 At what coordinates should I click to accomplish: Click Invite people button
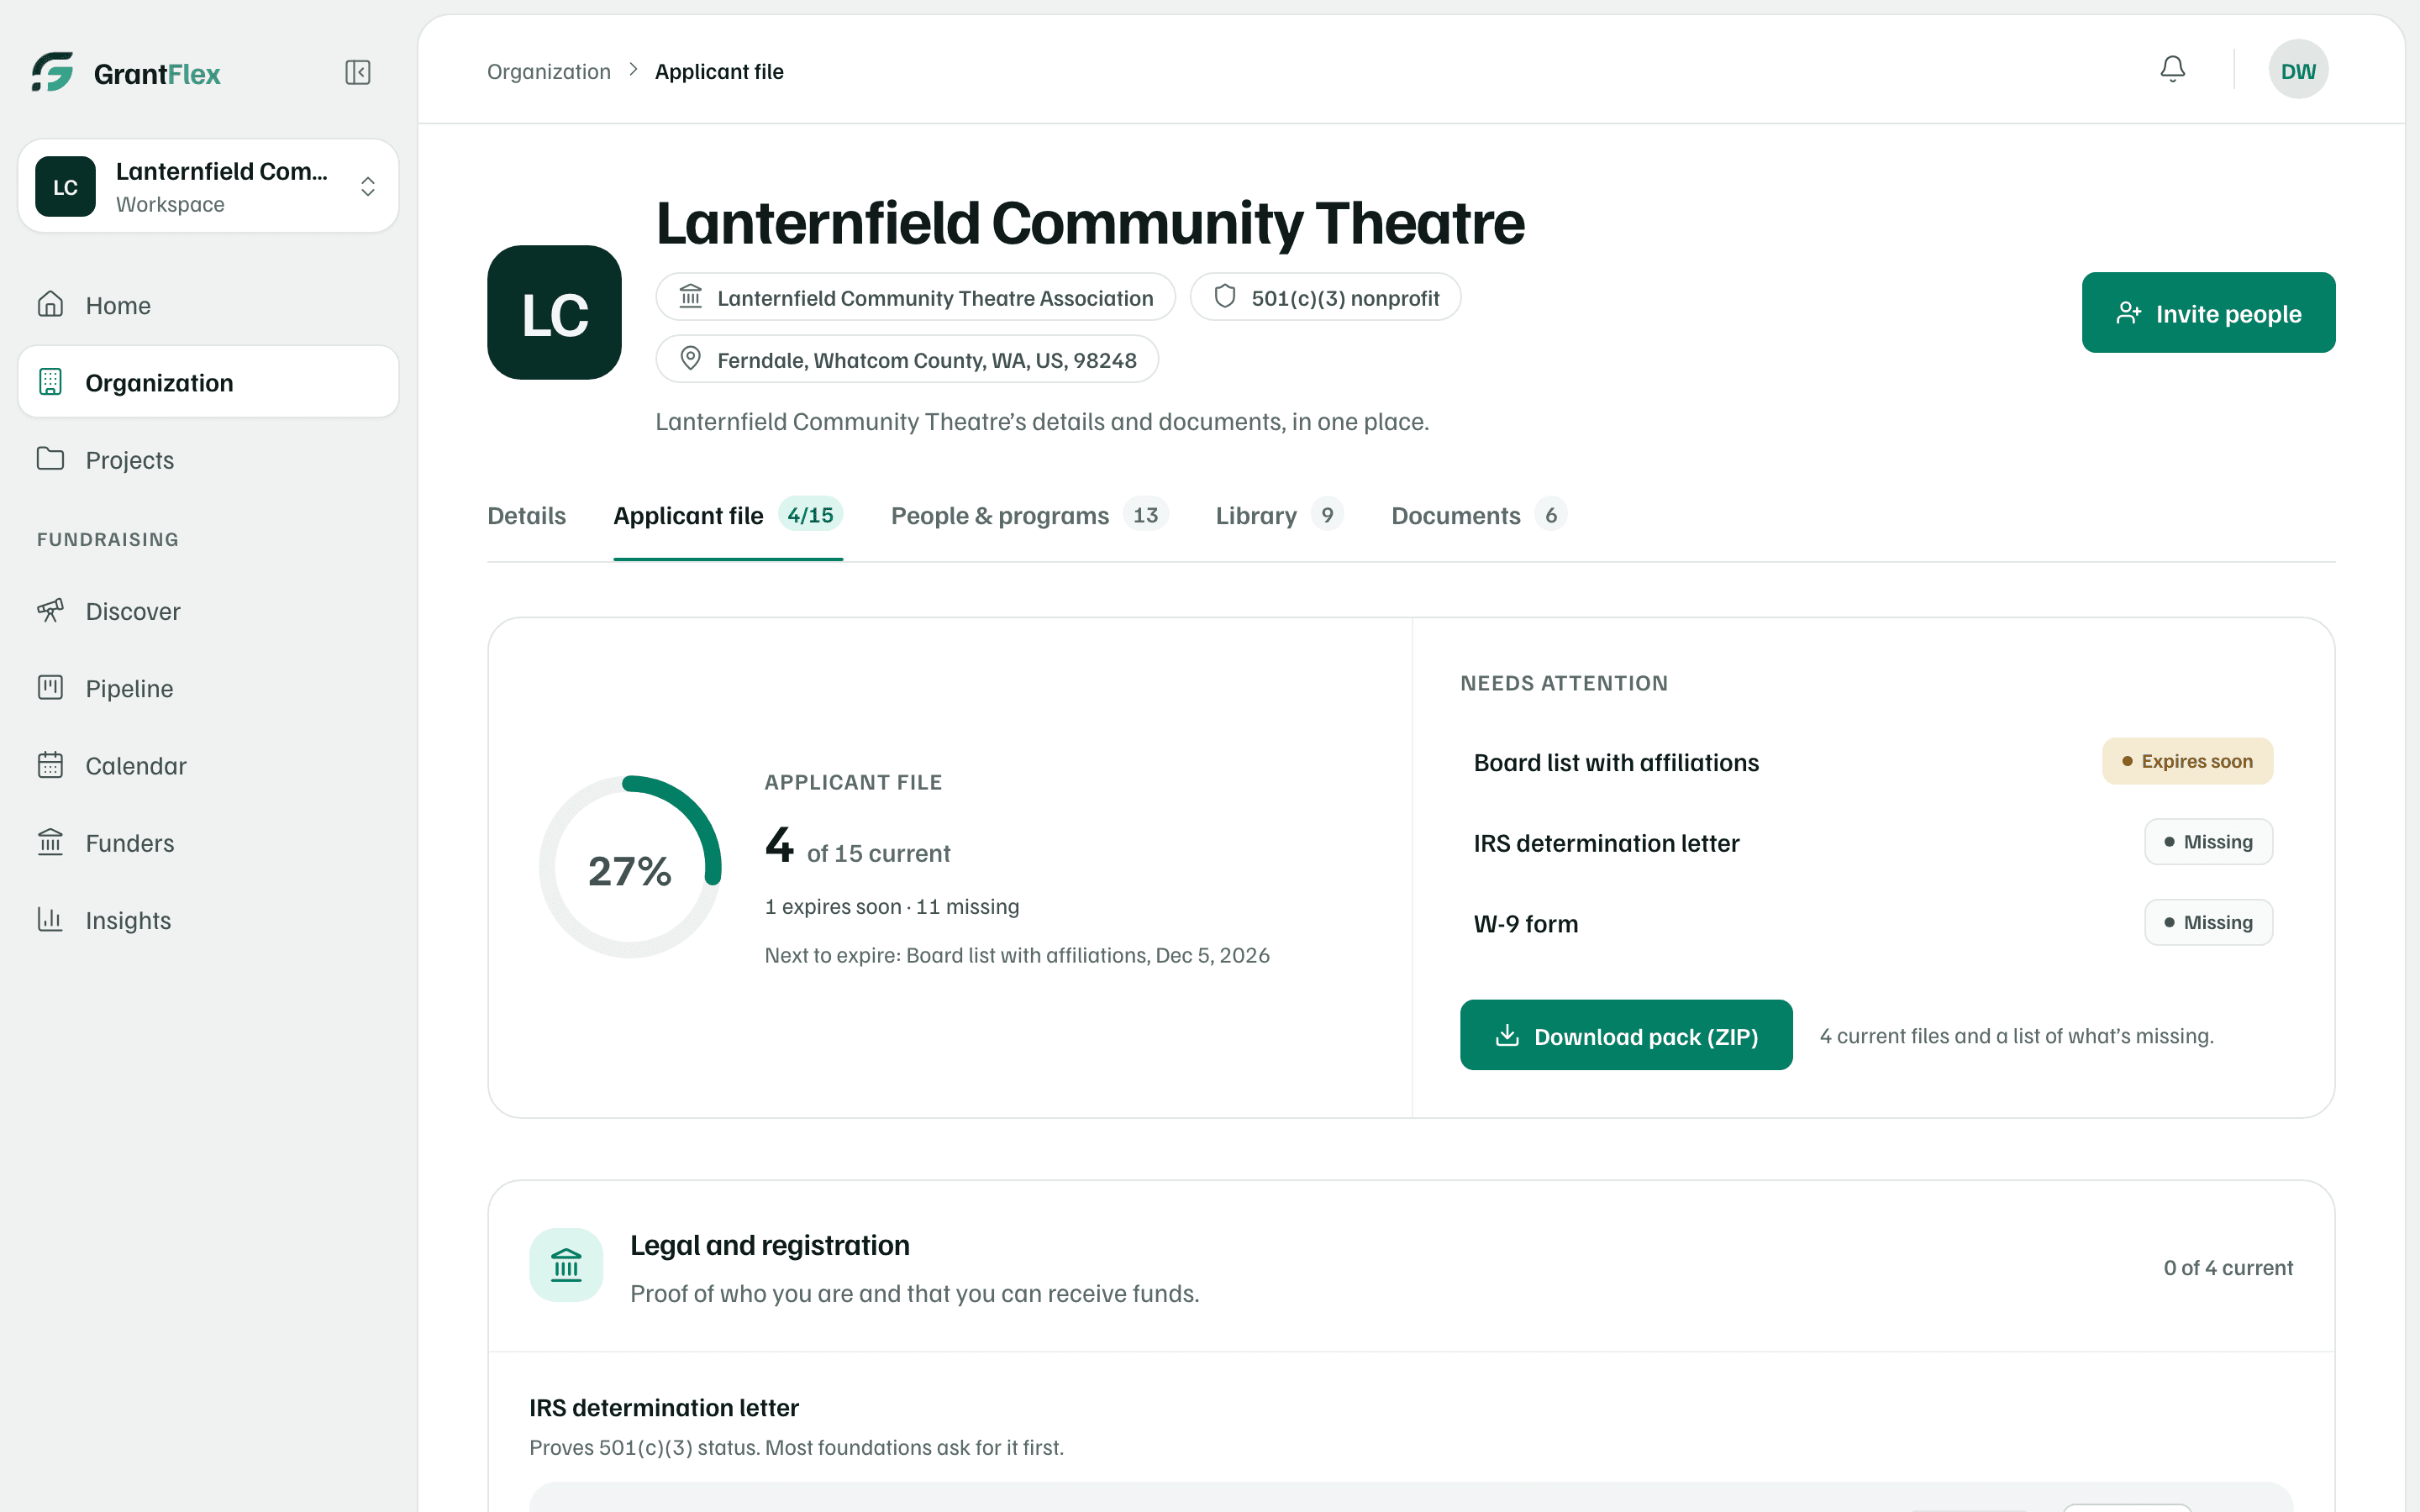coord(2208,313)
